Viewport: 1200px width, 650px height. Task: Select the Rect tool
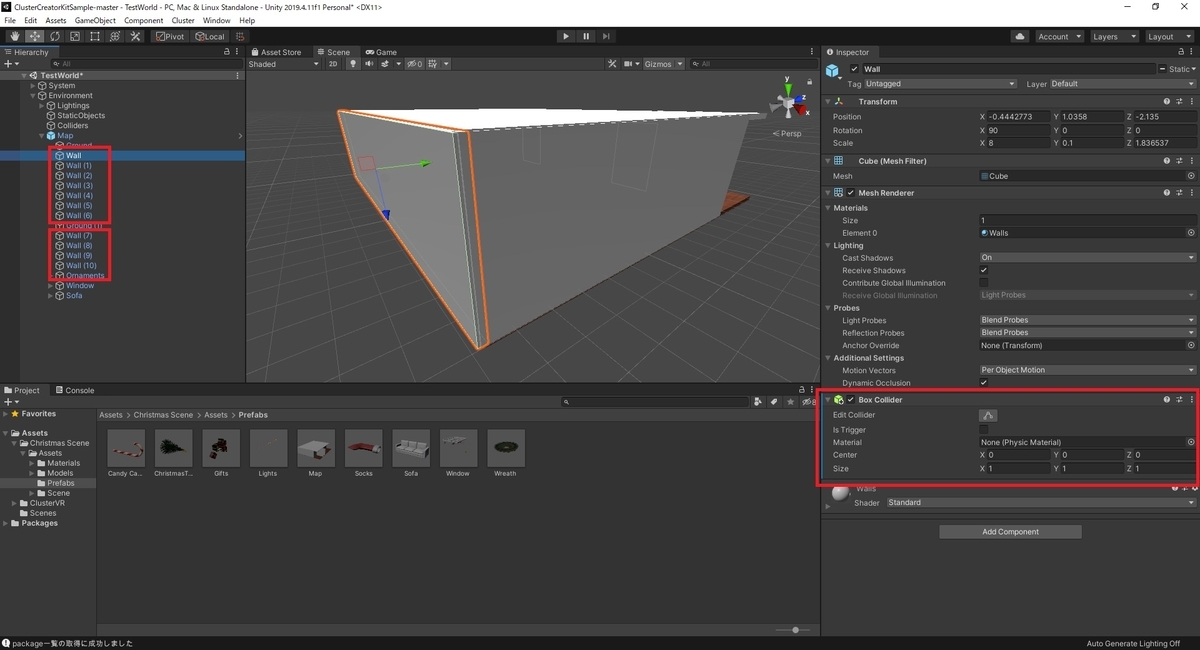pos(94,36)
